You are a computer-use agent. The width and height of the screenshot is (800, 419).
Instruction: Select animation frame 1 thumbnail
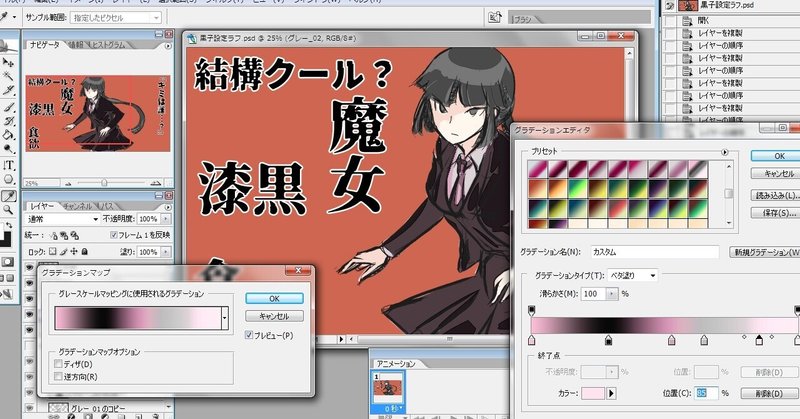tap(389, 389)
